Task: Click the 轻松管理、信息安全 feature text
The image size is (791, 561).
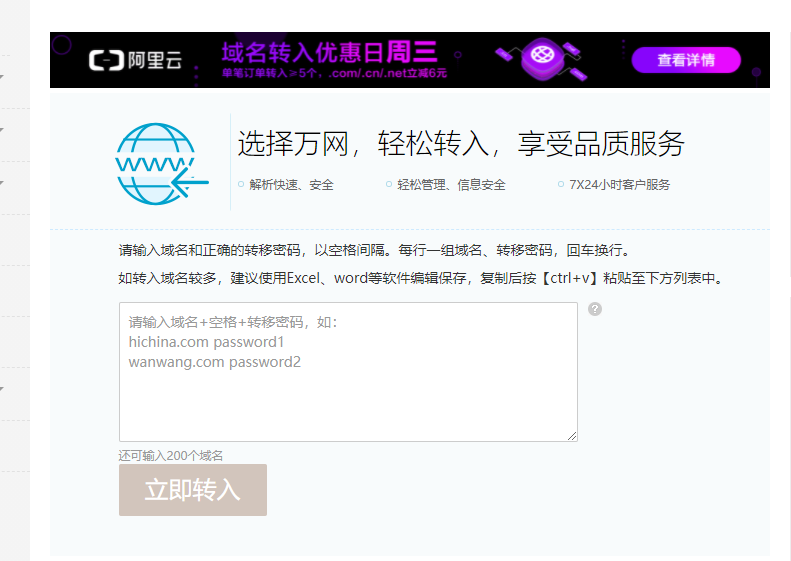Action: tap(451, 185)
